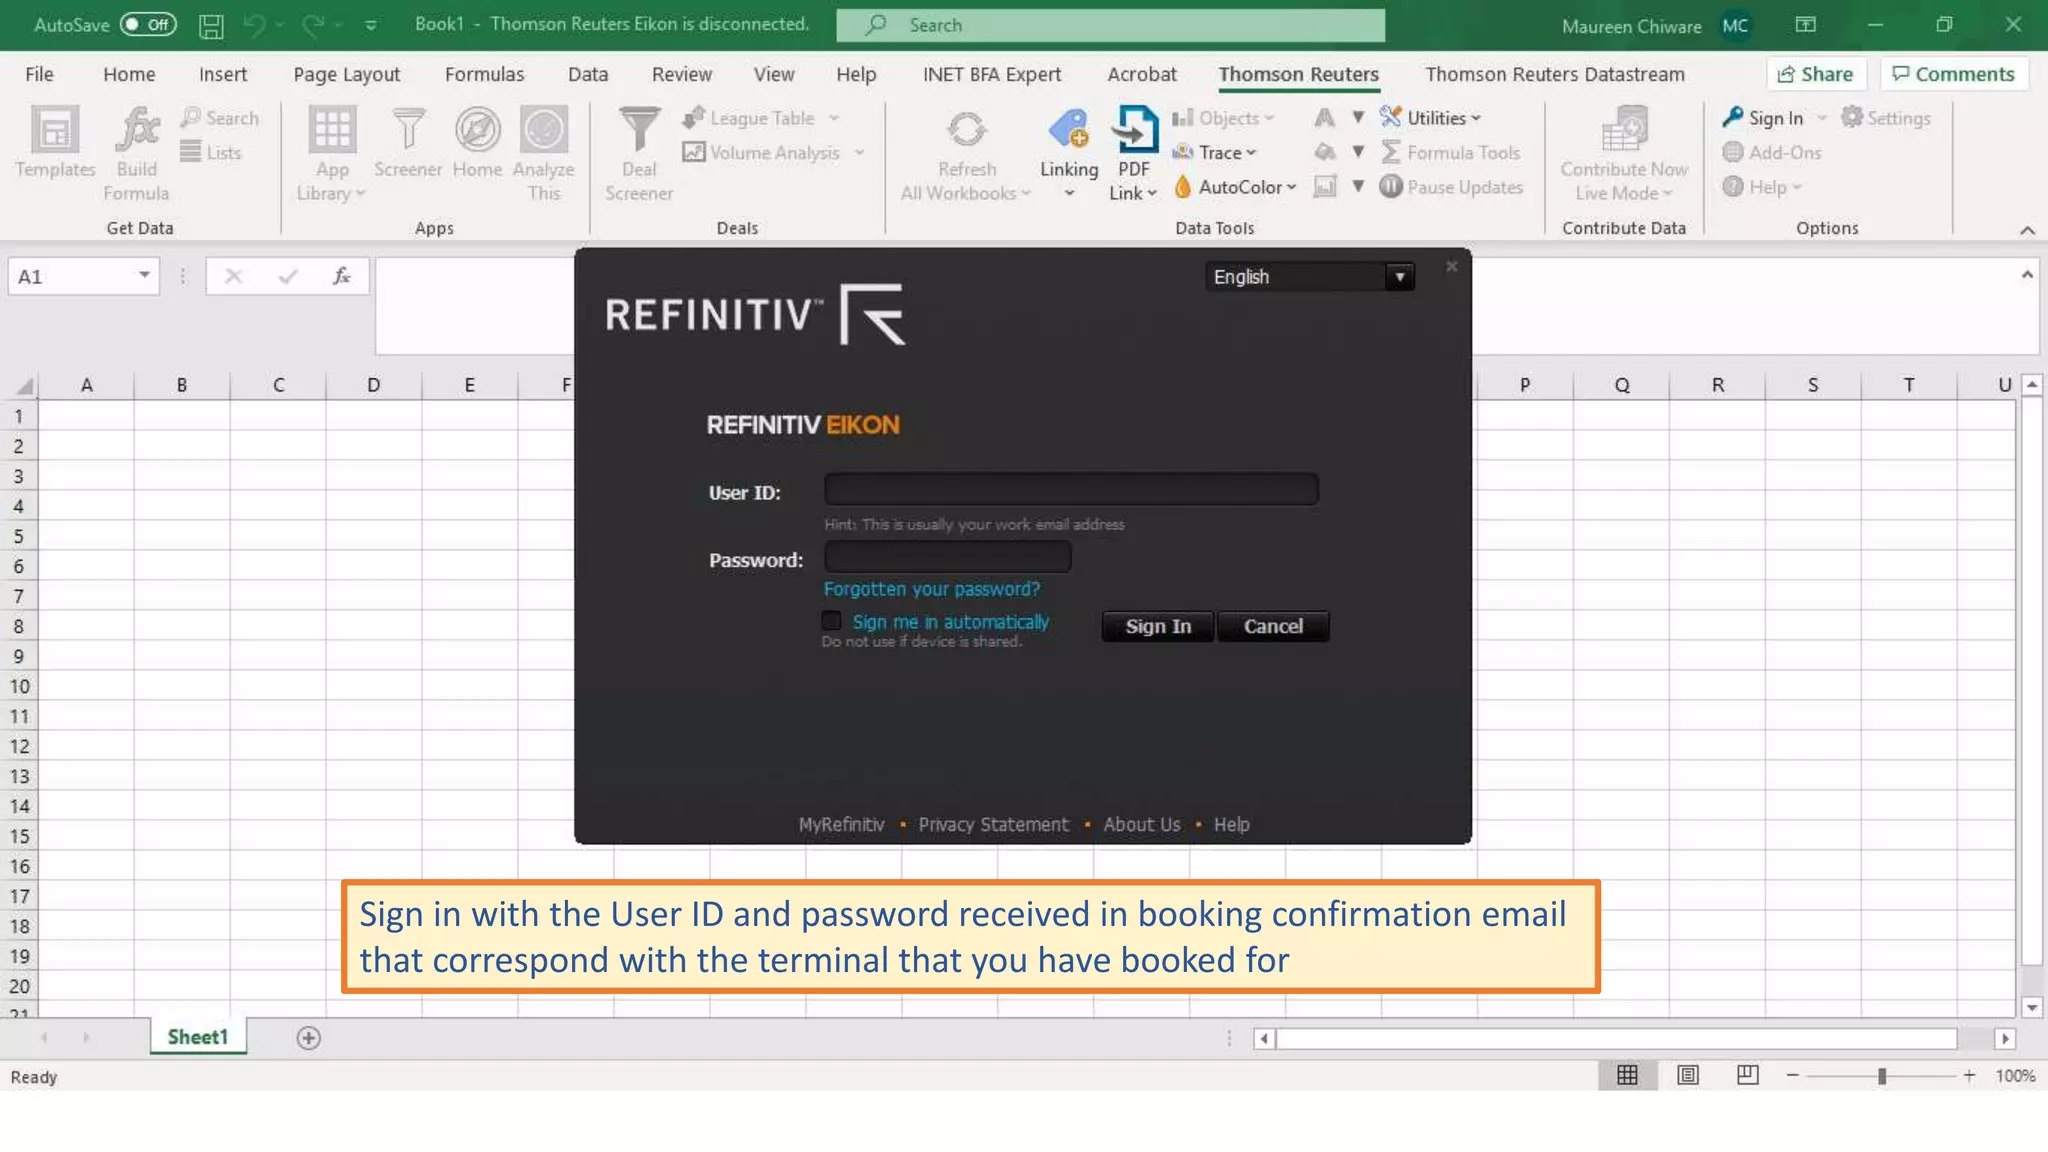Open MyRefinitiv link
The image size is (2048, 1152).
841,824
